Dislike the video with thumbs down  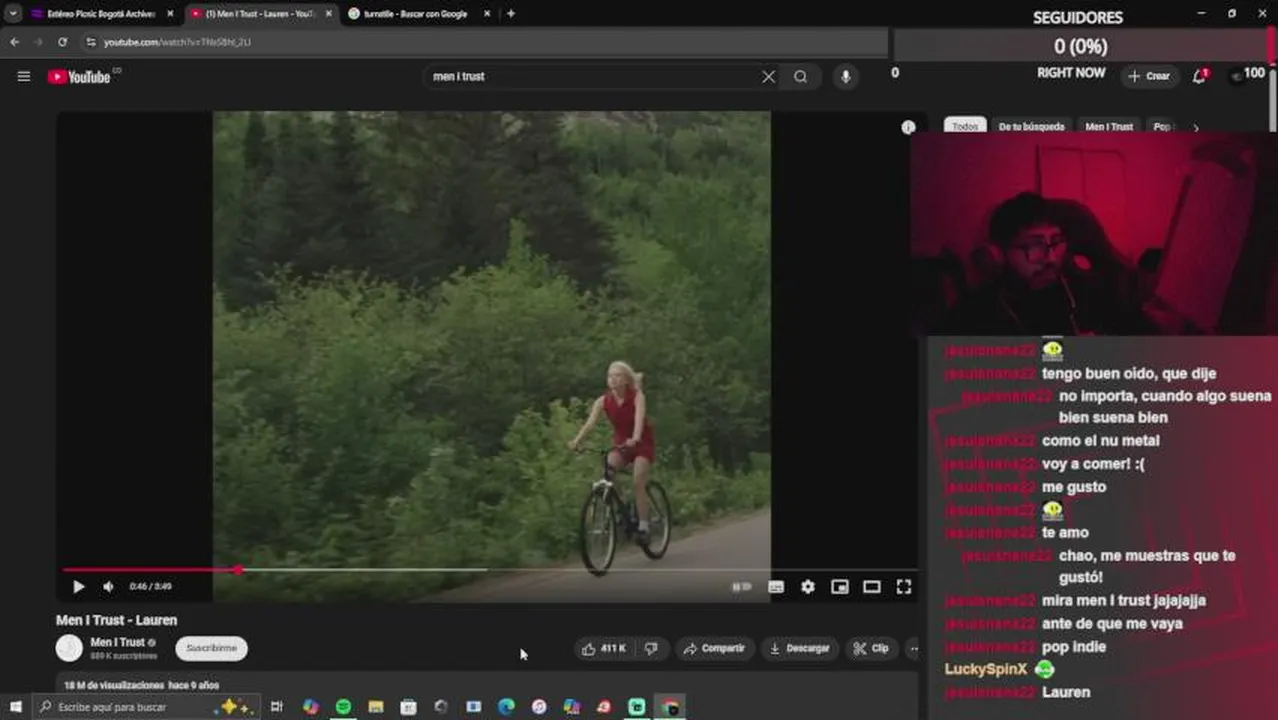651,648
